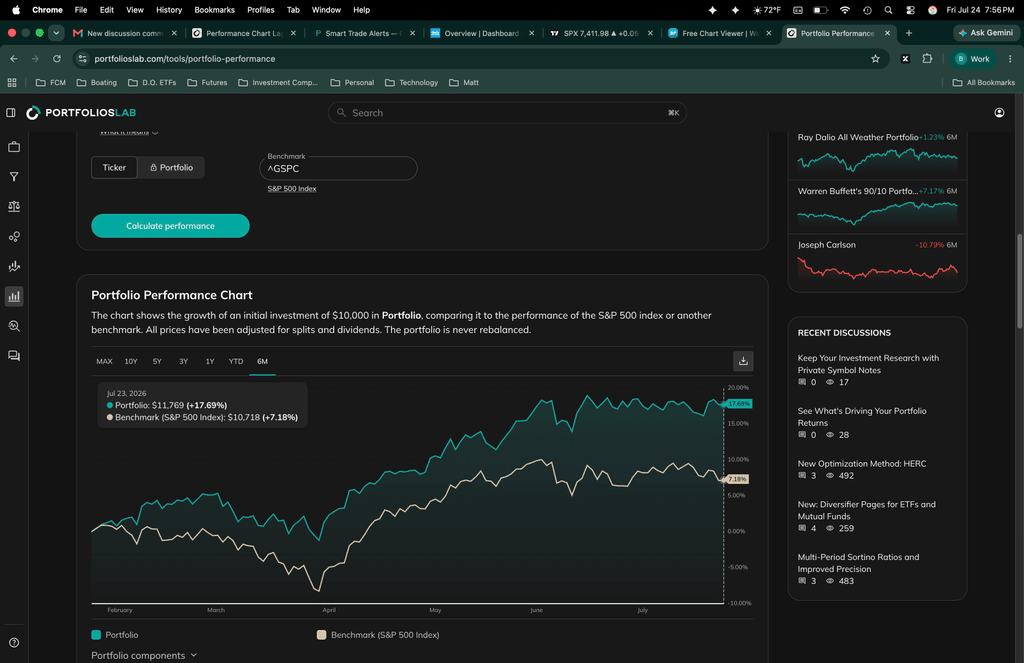
Task: Open the tab search dropdown arrow
Action: click(56, 33)
